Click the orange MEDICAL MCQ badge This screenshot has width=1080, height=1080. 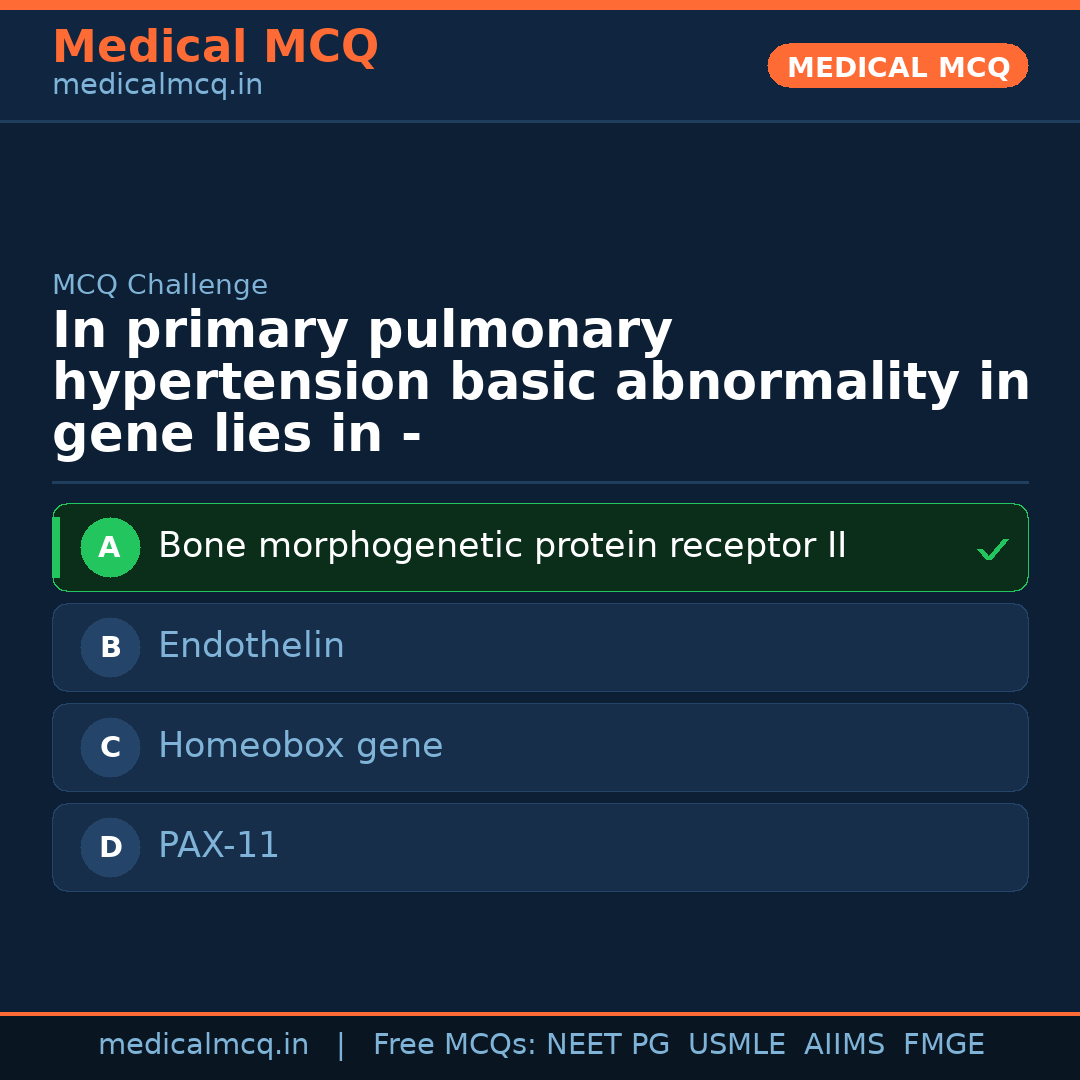pyautogui.click(x=897, y=67)
